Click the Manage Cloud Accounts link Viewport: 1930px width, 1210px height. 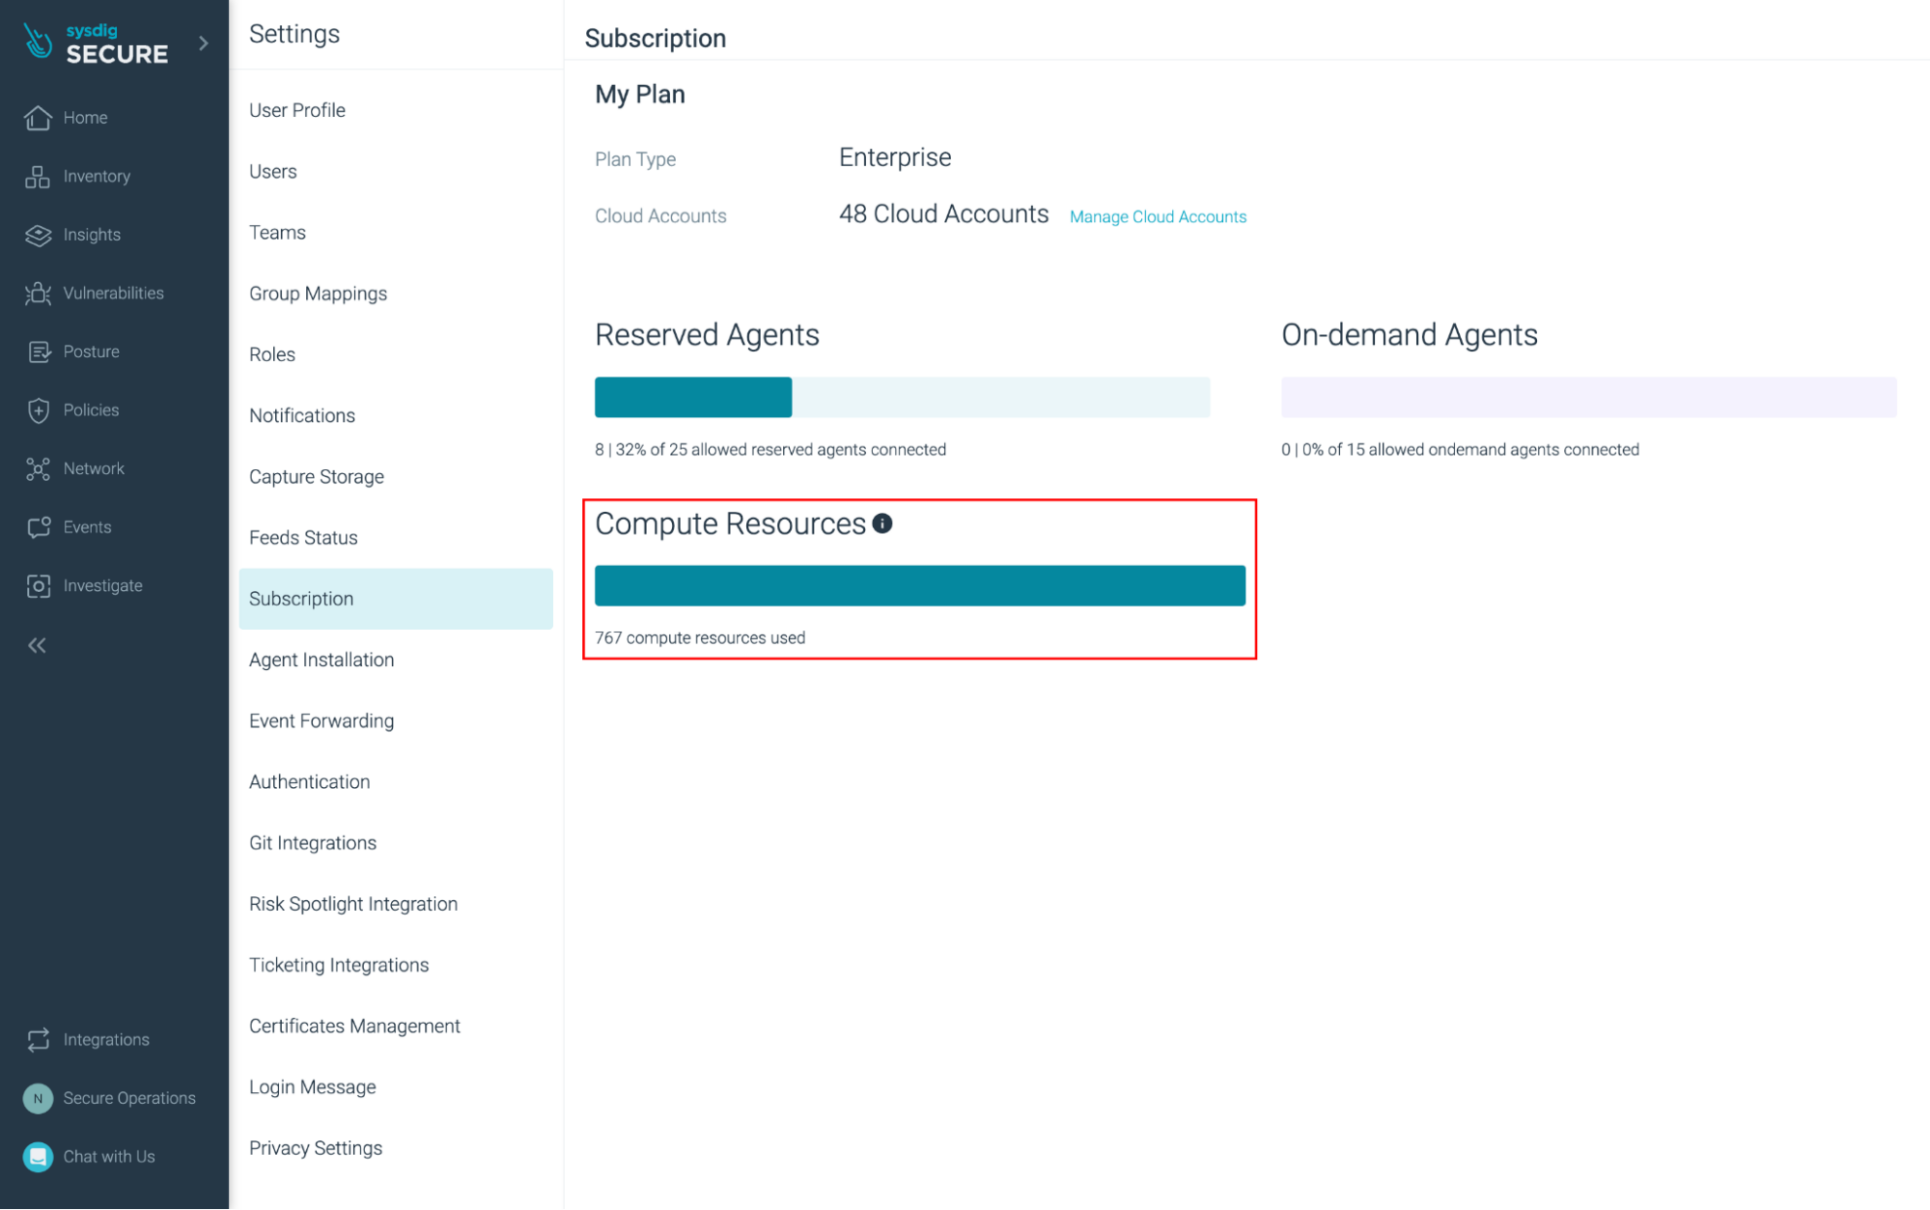tap(1157, 217)
